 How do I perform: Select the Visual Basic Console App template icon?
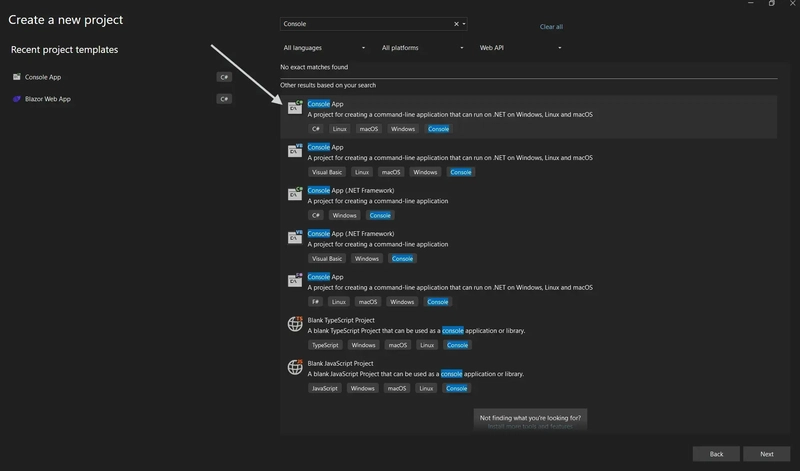pyautogui.click(x=295, y=151)
